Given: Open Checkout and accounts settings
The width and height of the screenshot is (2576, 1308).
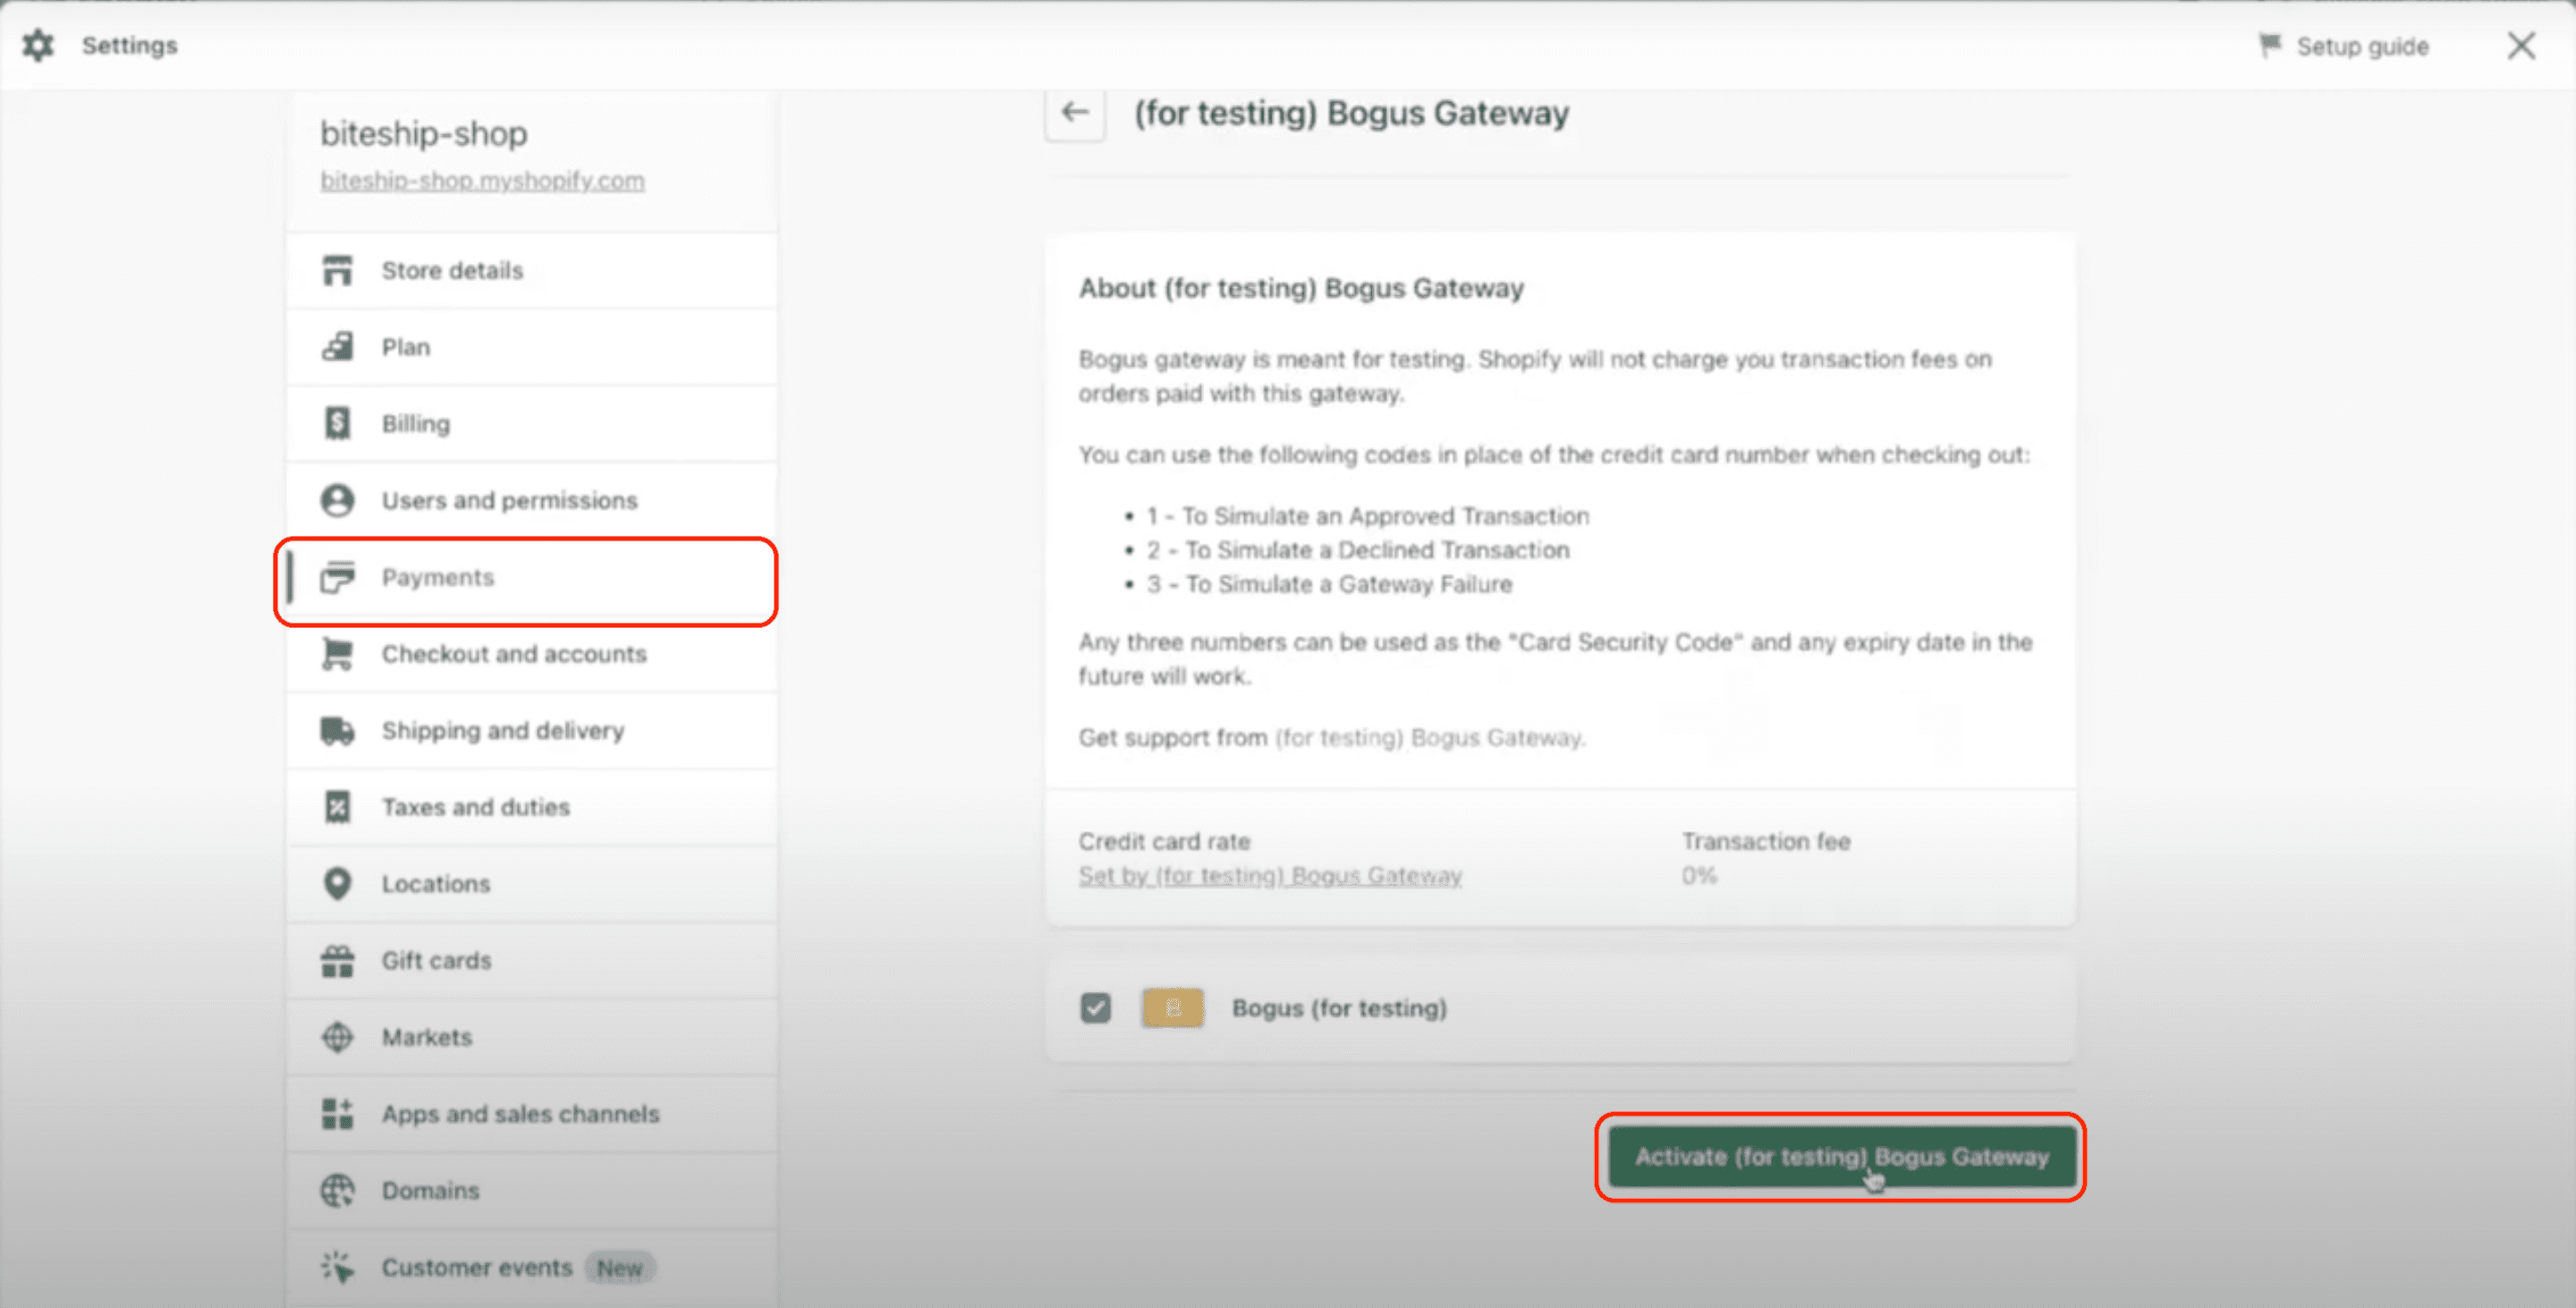Looking at the screenshot, I should [531, 654].
